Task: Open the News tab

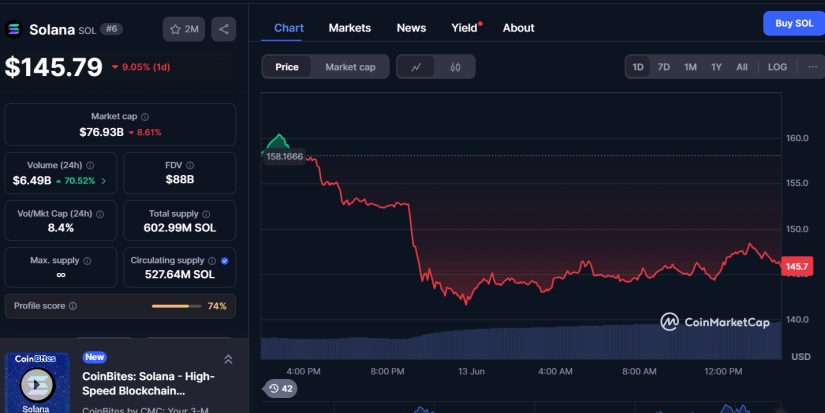Action: 411,28
